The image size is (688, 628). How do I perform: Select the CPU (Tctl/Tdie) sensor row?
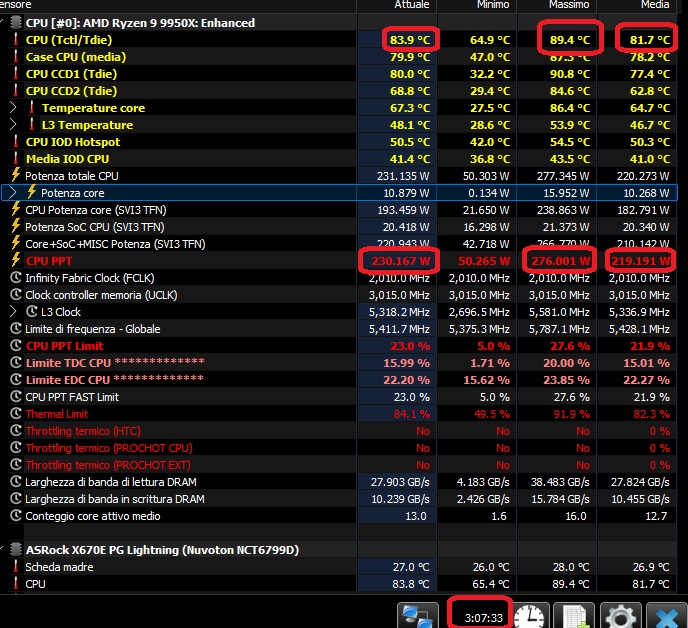point(339,40)
